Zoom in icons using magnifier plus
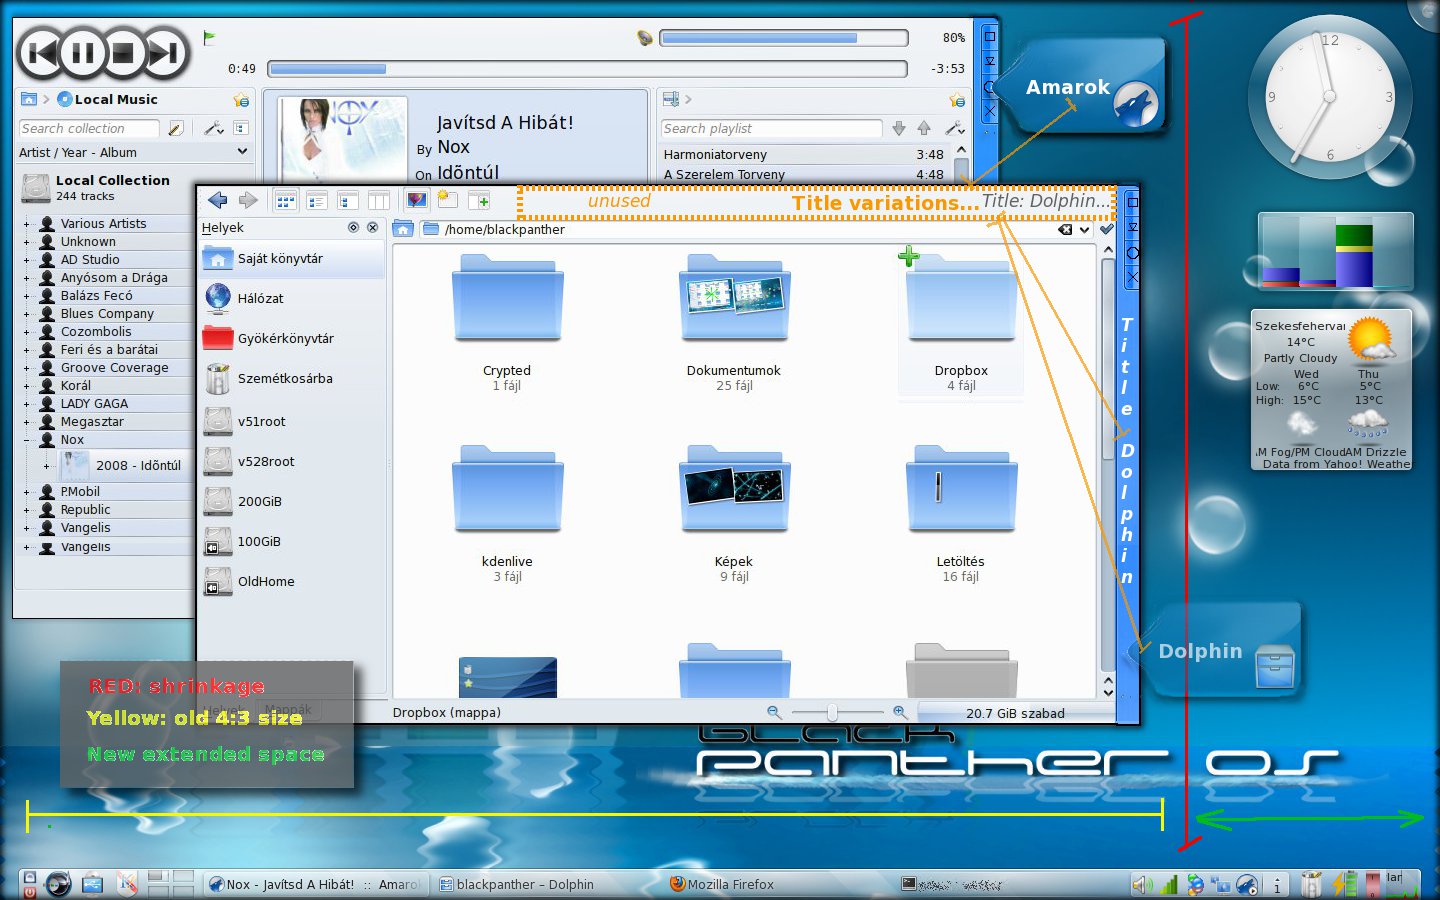The image size is (1440, 900). pos(900,712)
